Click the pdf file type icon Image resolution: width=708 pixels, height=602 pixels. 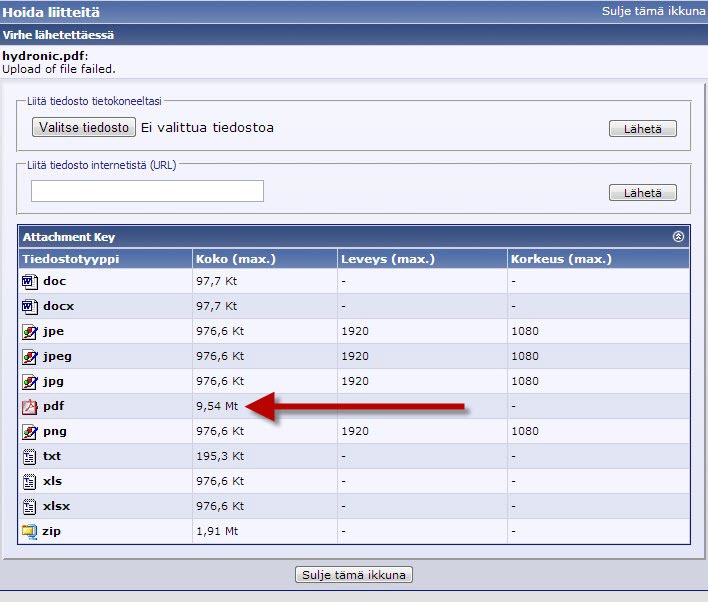tap(29, 407)
